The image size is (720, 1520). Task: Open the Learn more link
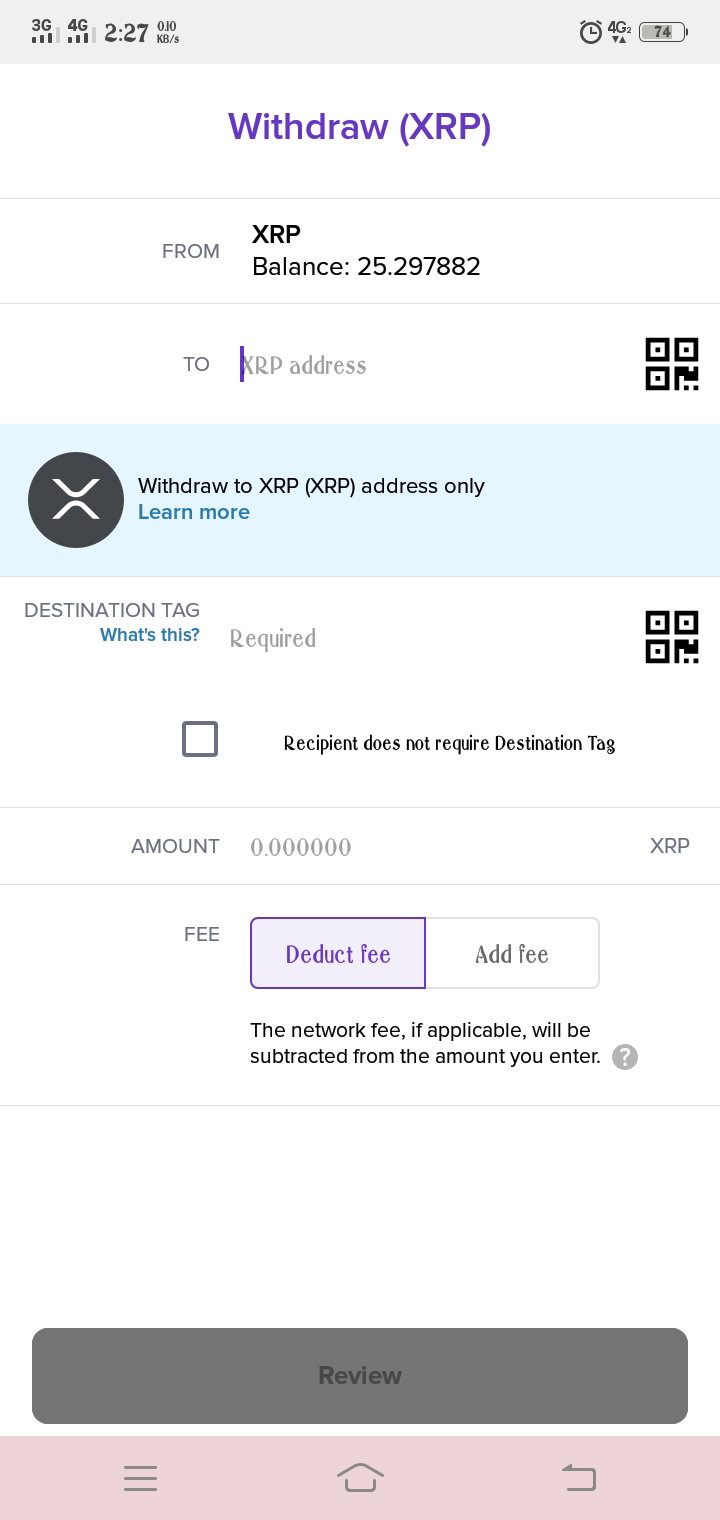tap(194, 512)
